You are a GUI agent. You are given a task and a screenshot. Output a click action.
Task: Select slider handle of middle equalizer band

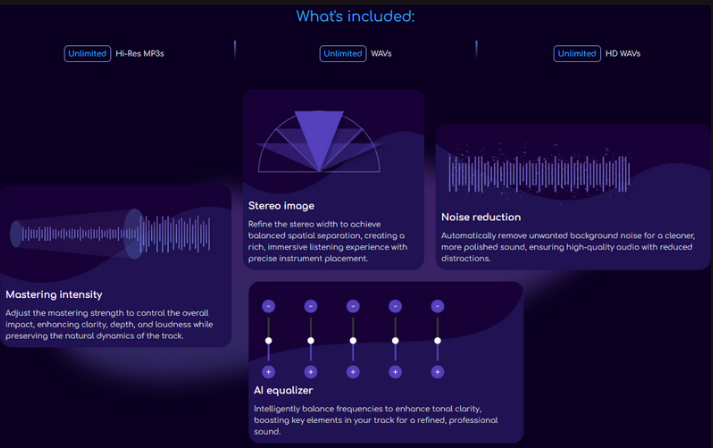pyautogui.click(x=353, y=341)
